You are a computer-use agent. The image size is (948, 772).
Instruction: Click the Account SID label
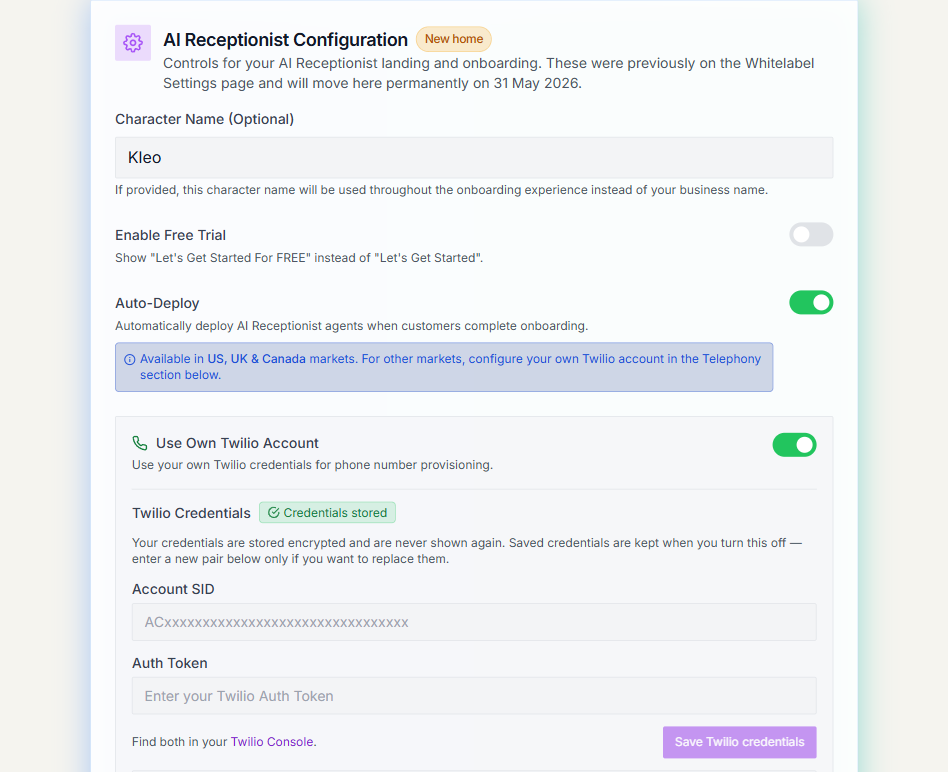tap(173, 589)
